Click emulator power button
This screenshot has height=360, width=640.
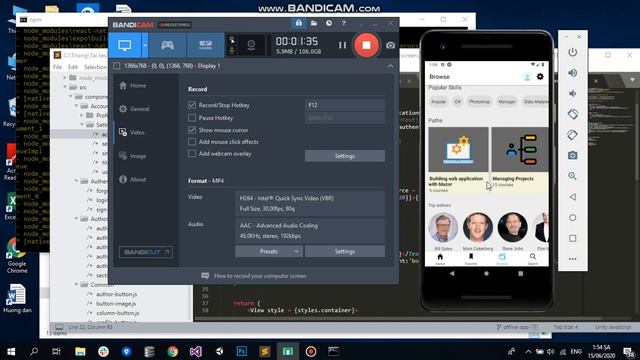coord(573,52)
